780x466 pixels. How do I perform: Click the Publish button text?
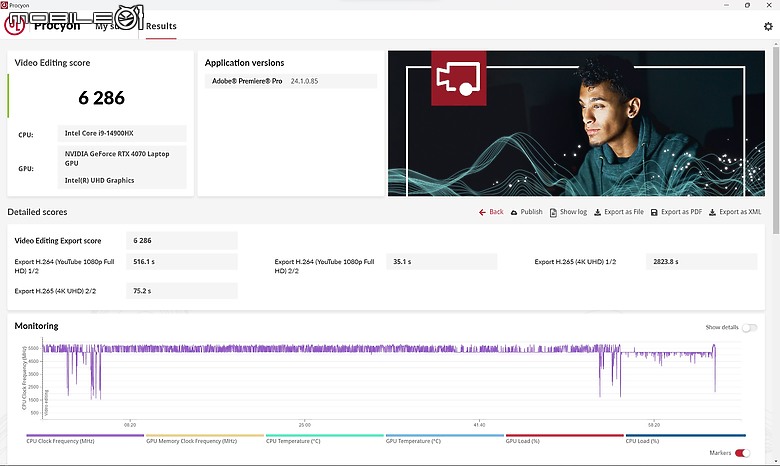(531, 212)
